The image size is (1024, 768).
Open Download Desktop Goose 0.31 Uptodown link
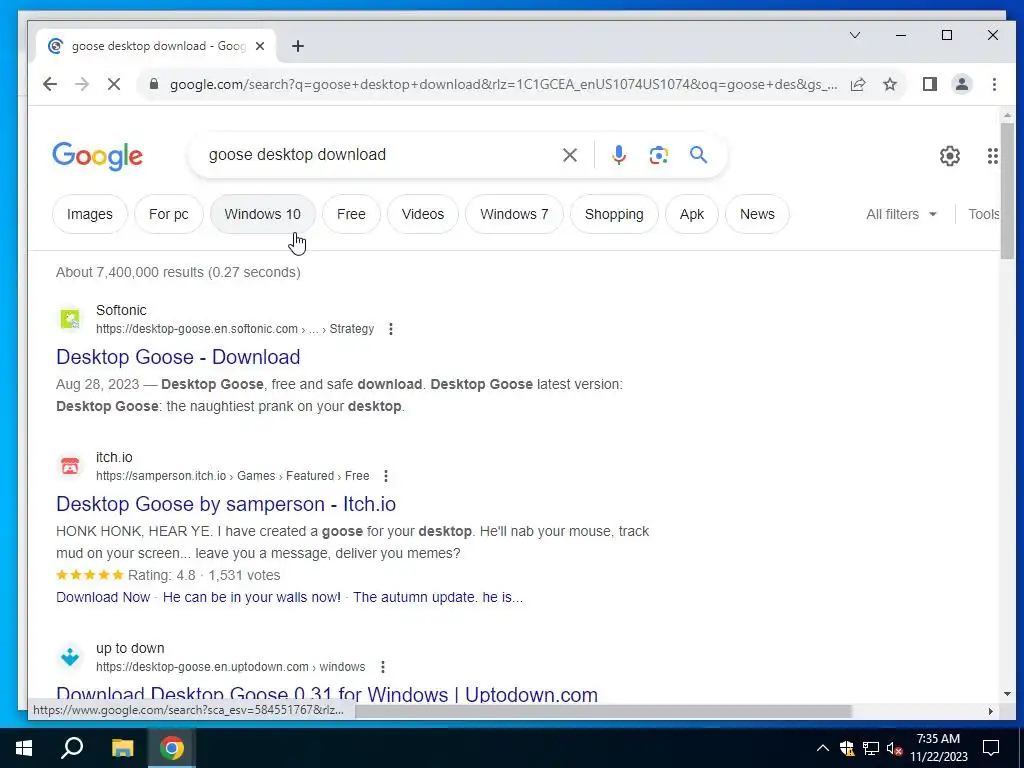[327, 694]
